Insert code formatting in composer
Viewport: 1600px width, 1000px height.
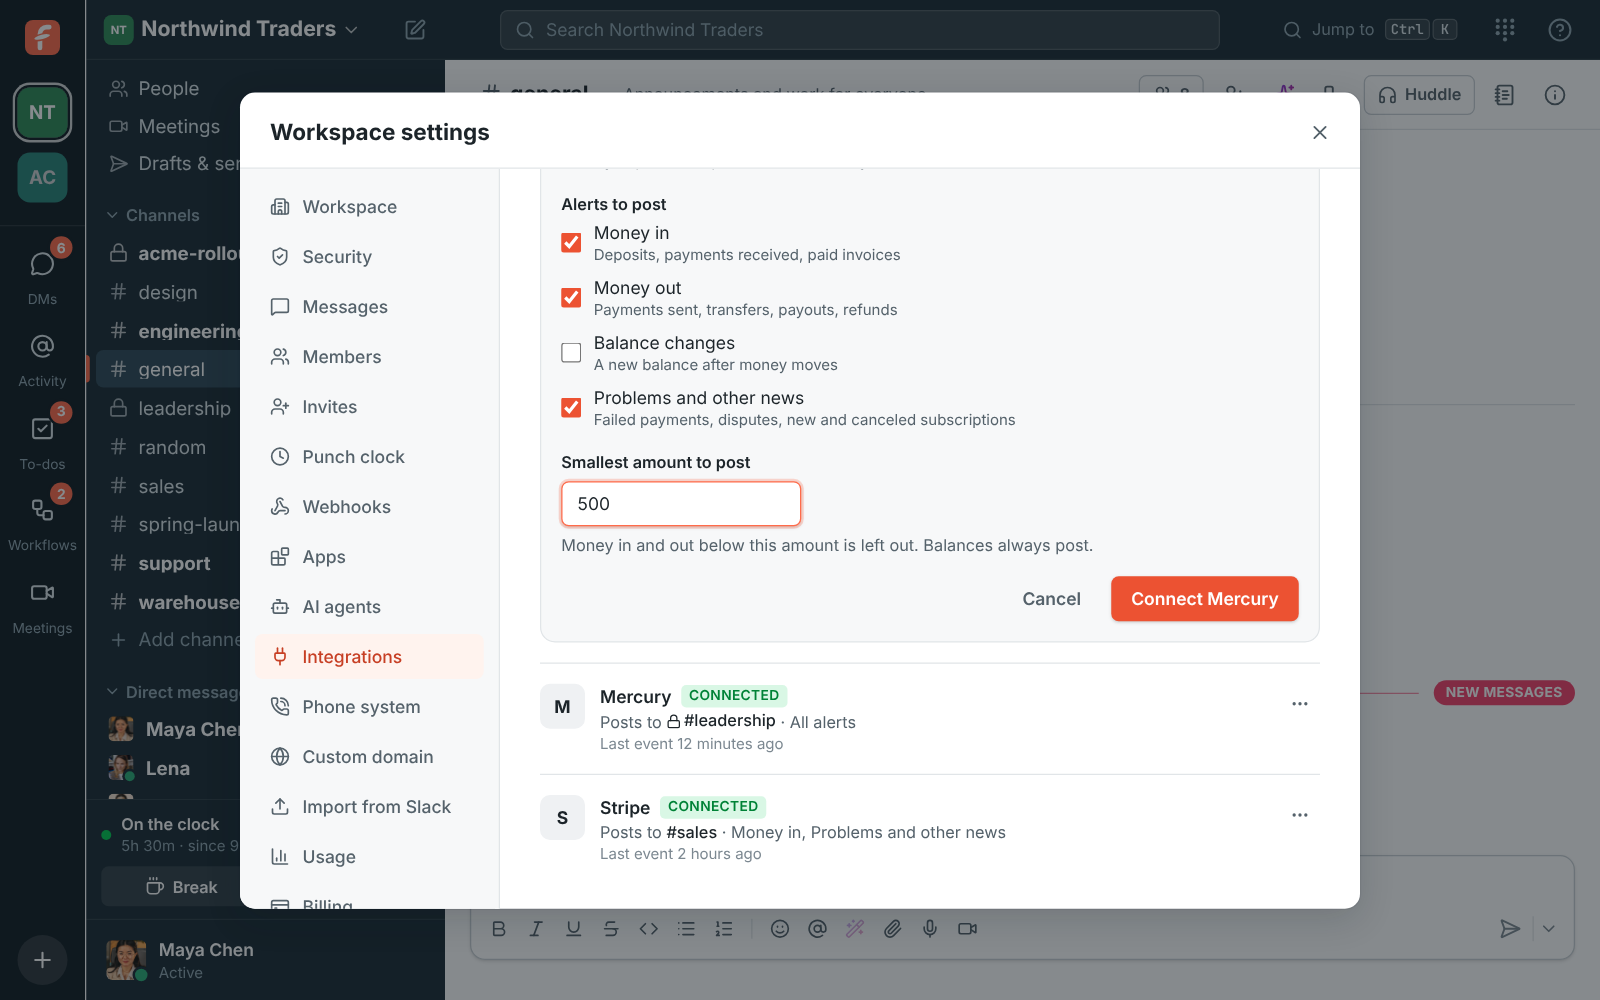(x=649, y=929)
